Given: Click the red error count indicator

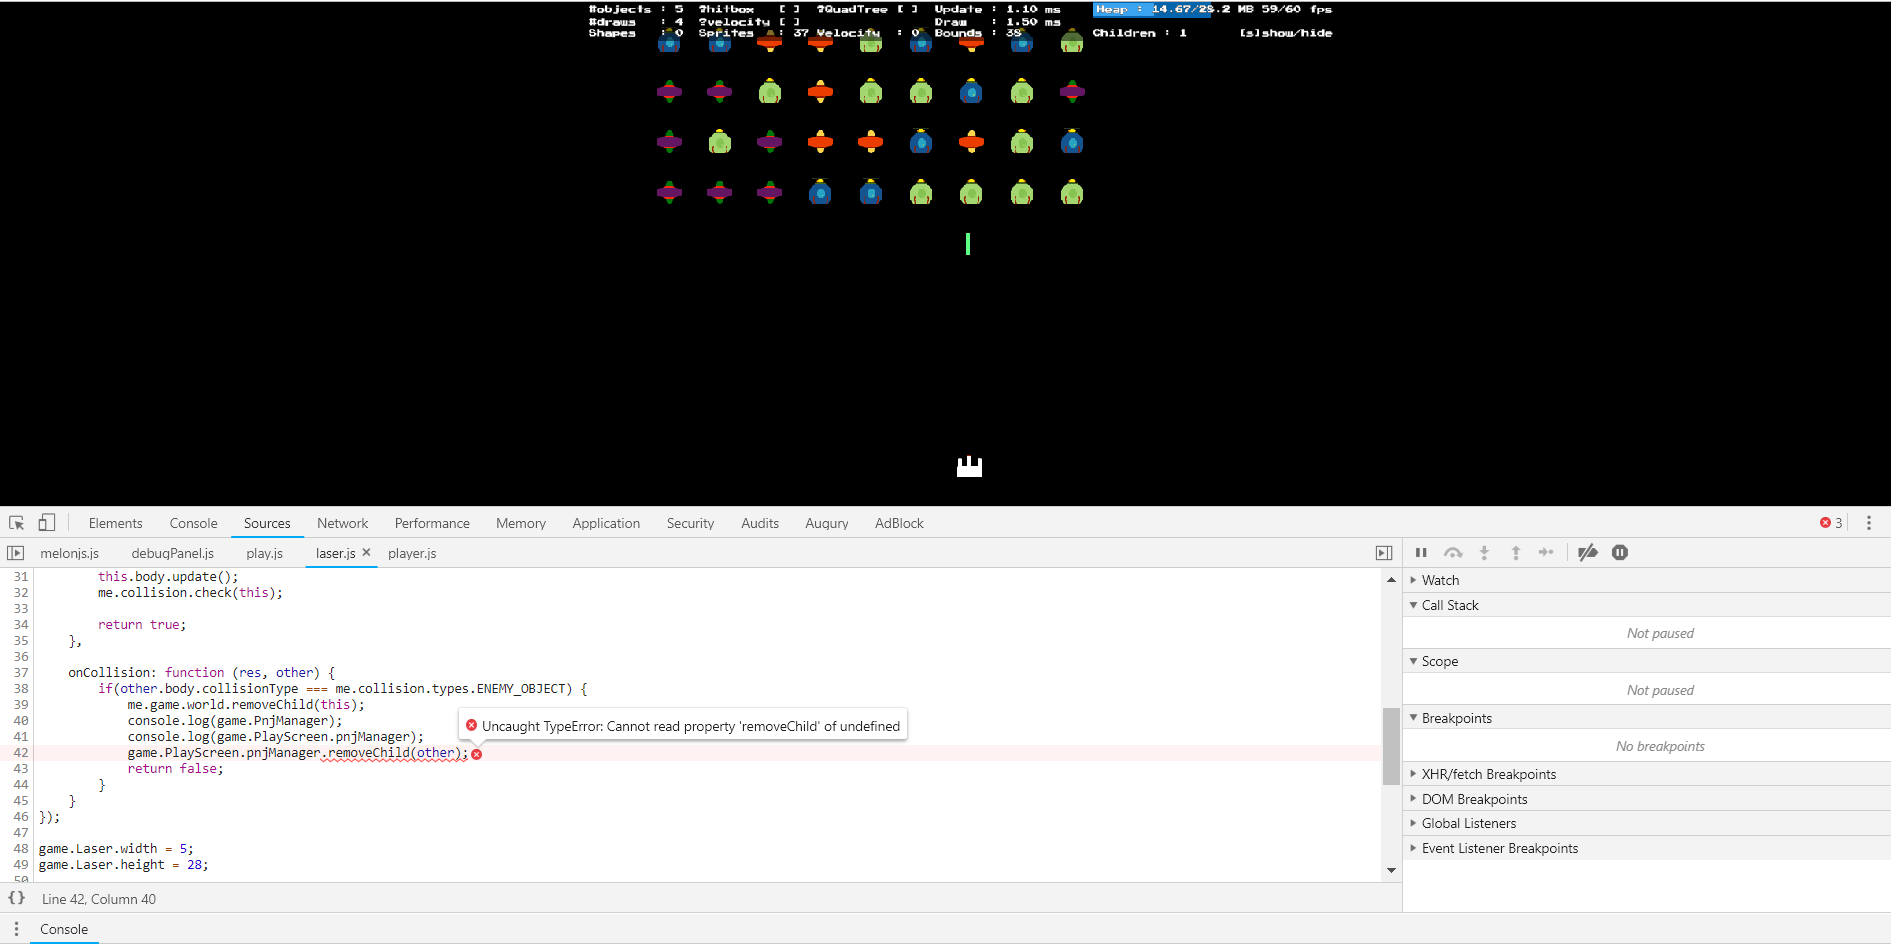Looking at the screenshot, I should 1831,523.
